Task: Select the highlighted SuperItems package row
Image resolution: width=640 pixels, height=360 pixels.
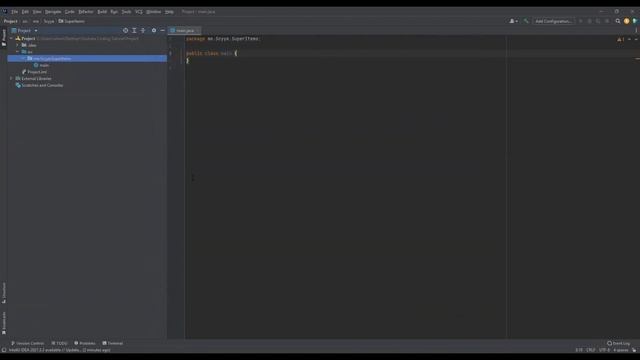Action: pos(87,59)
